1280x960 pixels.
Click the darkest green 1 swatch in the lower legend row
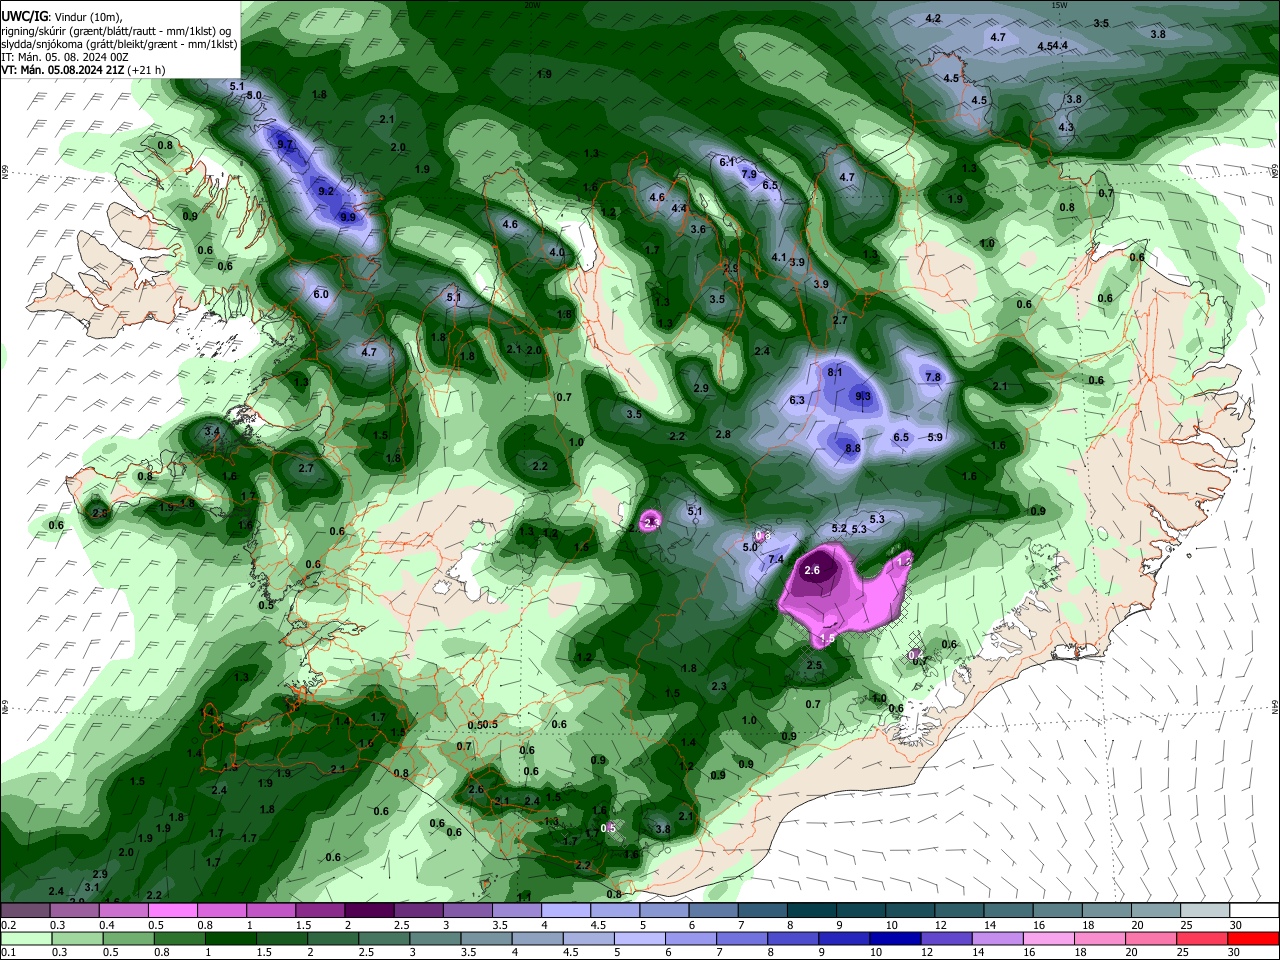click(229, 938)
